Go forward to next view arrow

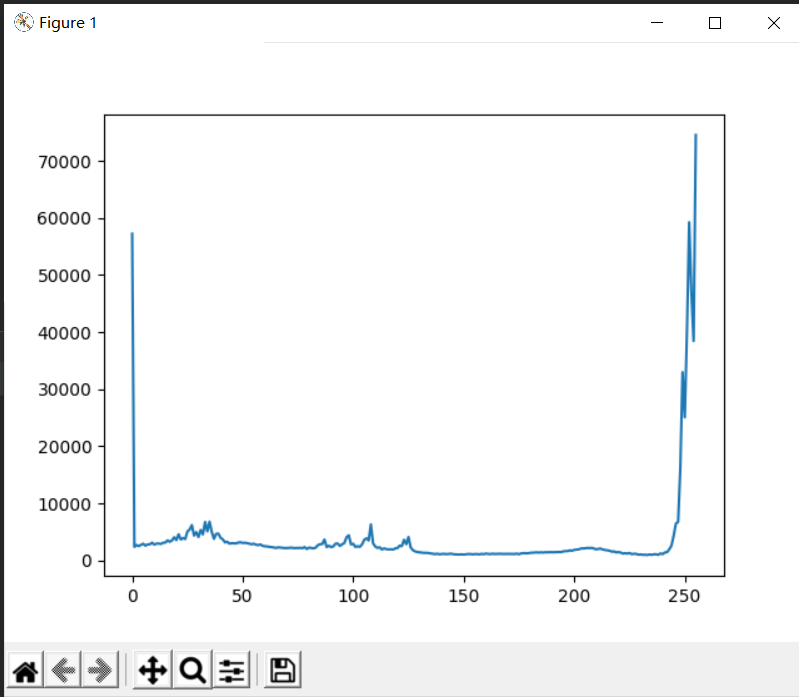[x=100, y=670]
